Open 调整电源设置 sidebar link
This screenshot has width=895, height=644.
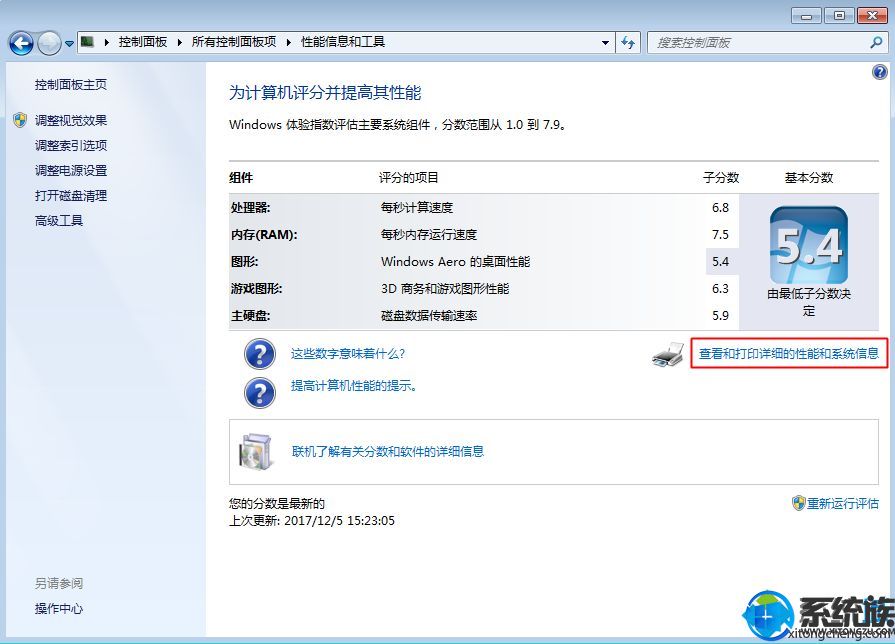coord(71,171)
